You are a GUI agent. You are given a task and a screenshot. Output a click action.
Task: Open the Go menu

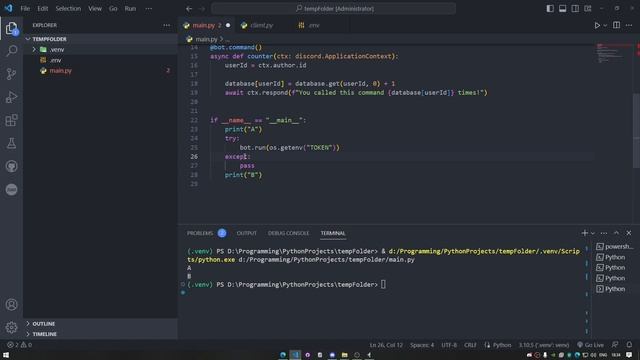pyautogui.click(x=113, y=9)
